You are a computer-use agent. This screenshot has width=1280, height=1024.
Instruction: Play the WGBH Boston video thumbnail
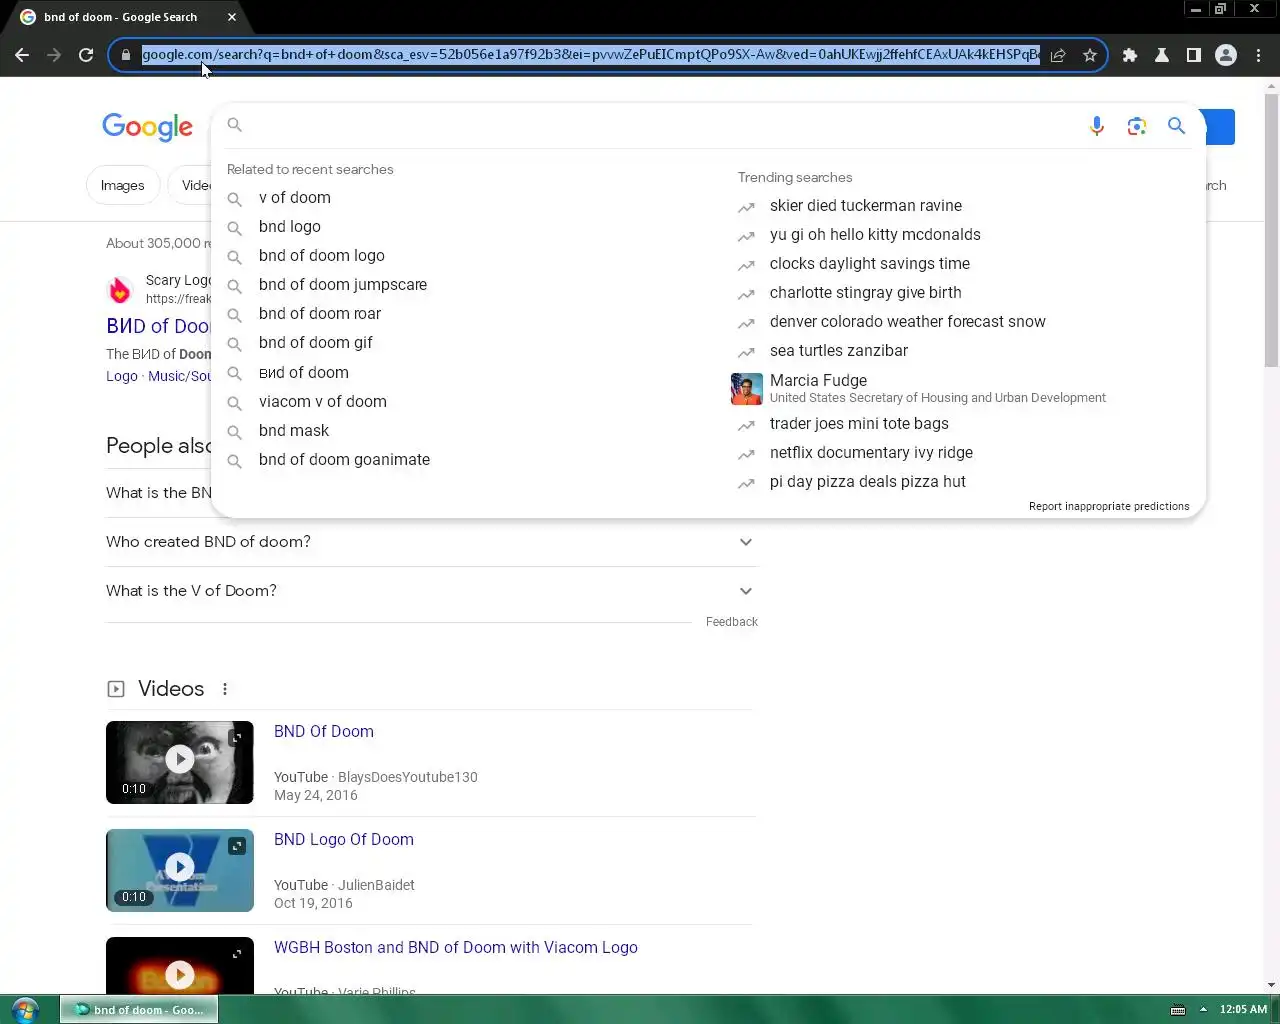pos(180,966)
